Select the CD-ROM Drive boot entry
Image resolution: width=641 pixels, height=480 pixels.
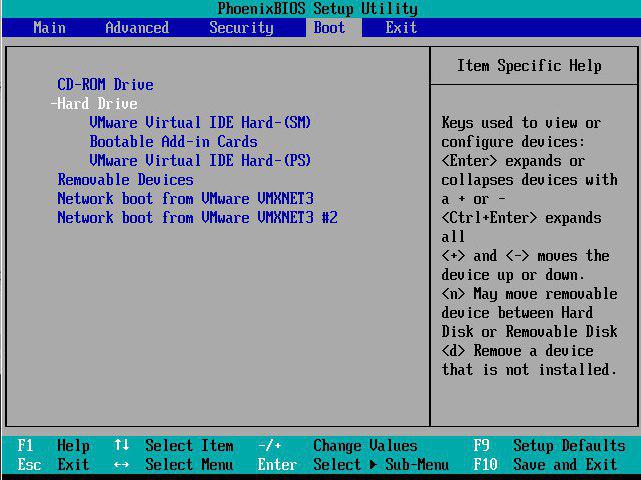click(105, 85)
